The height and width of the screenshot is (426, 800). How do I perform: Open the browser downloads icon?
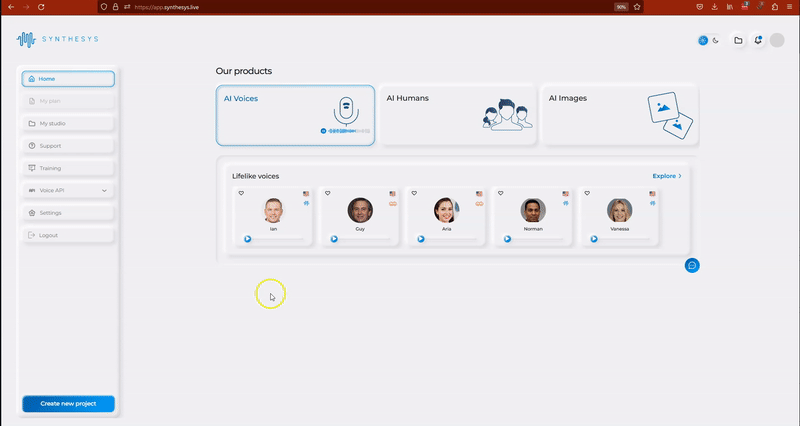(x=715, y=7)
